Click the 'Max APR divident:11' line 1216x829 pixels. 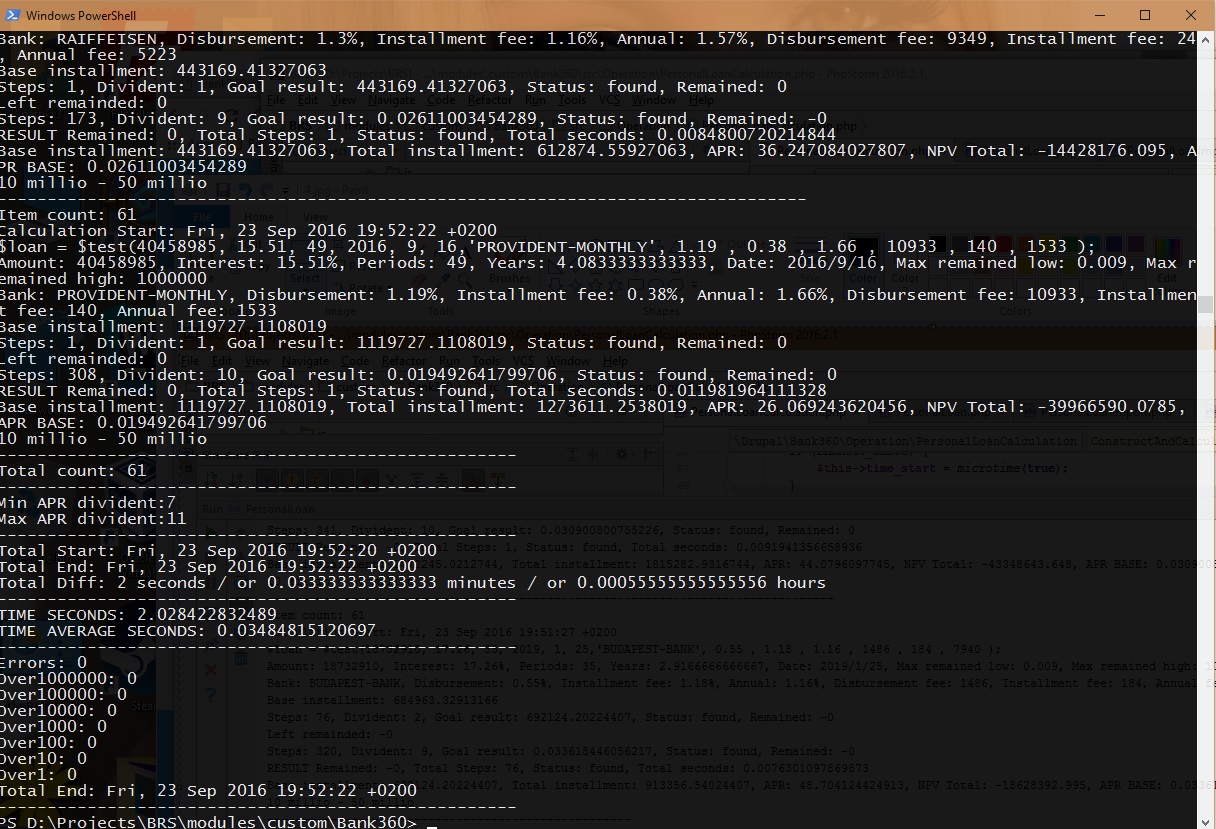tap(93, 519)
